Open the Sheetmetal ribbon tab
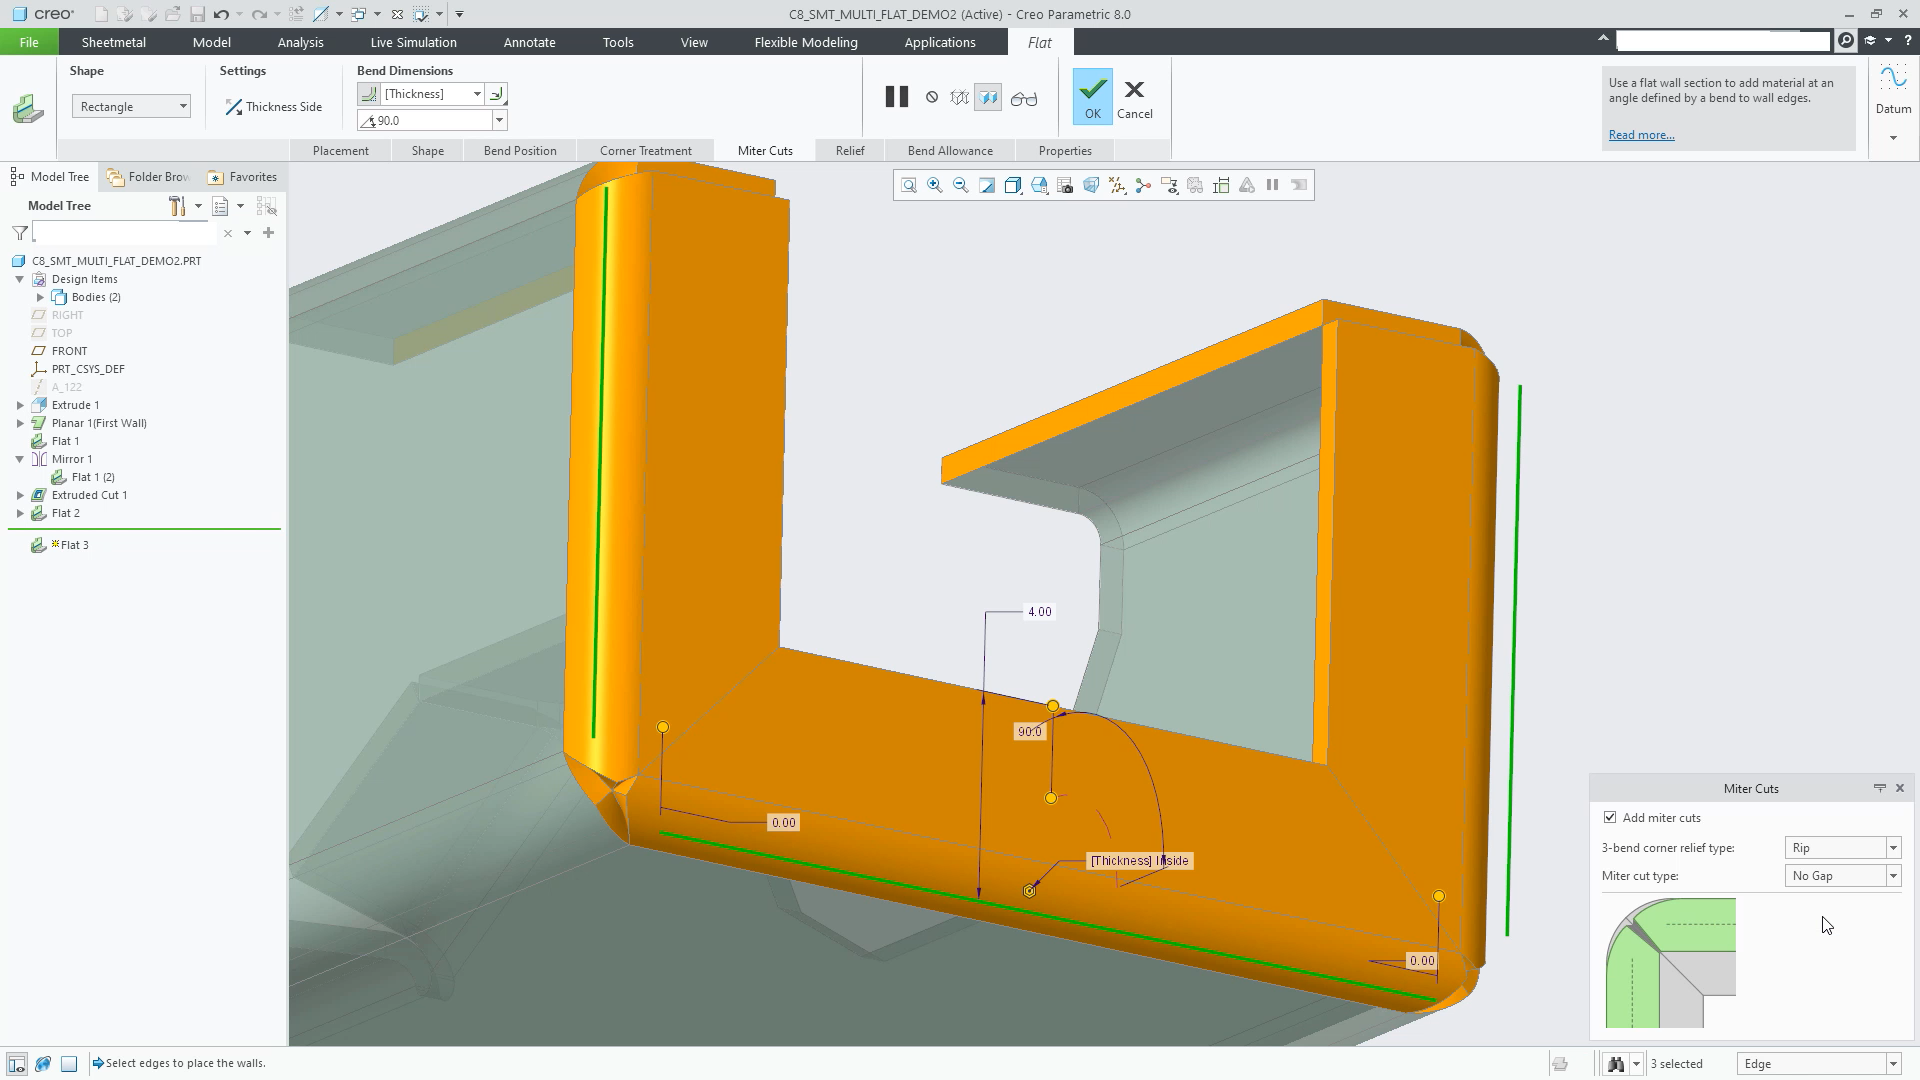Viewport: 1920px width, 1080px height. [x=113, y=42]
